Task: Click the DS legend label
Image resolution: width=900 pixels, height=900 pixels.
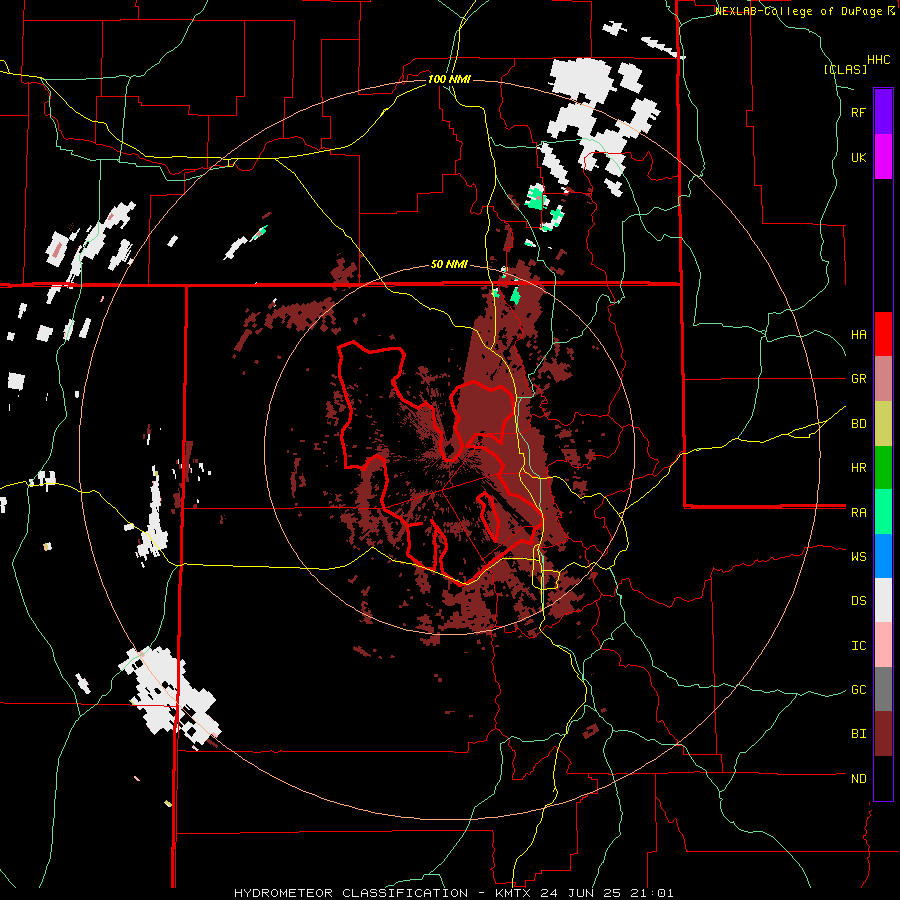Action: pyautogui.click(x=859, y=601)
